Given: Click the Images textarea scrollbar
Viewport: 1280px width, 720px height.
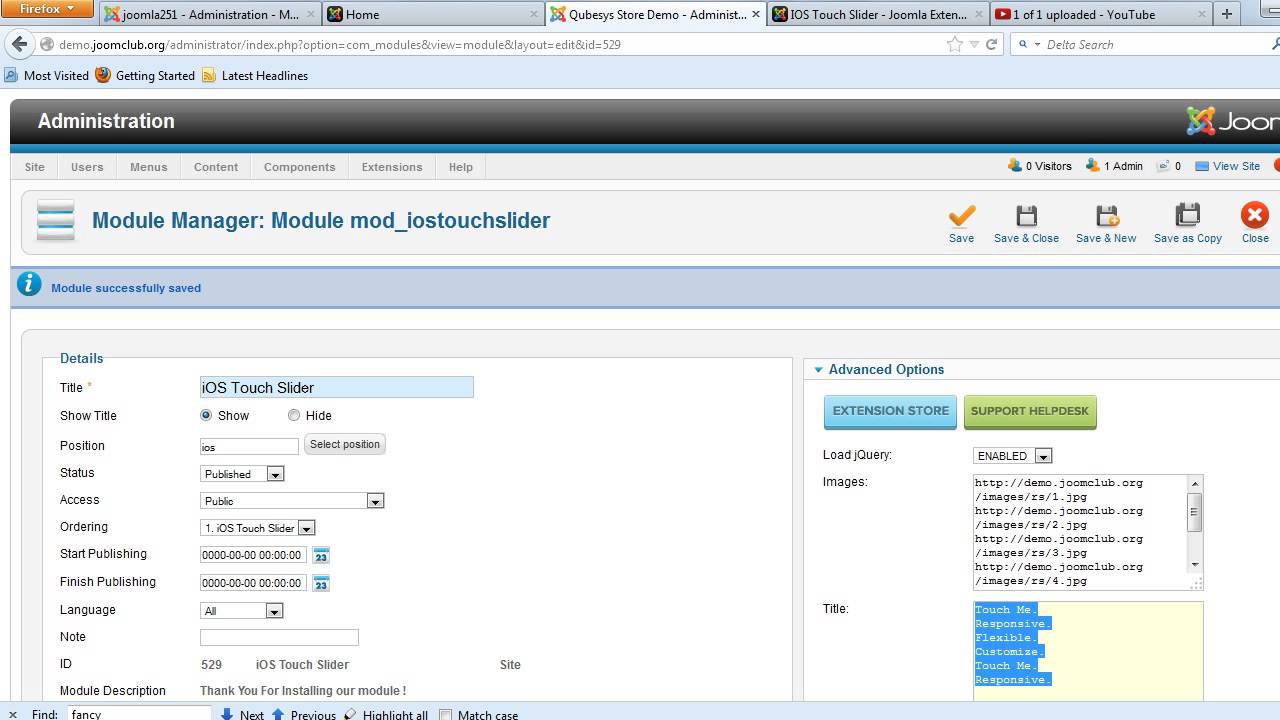Looking at the screenshot, I should point(1194,524).
